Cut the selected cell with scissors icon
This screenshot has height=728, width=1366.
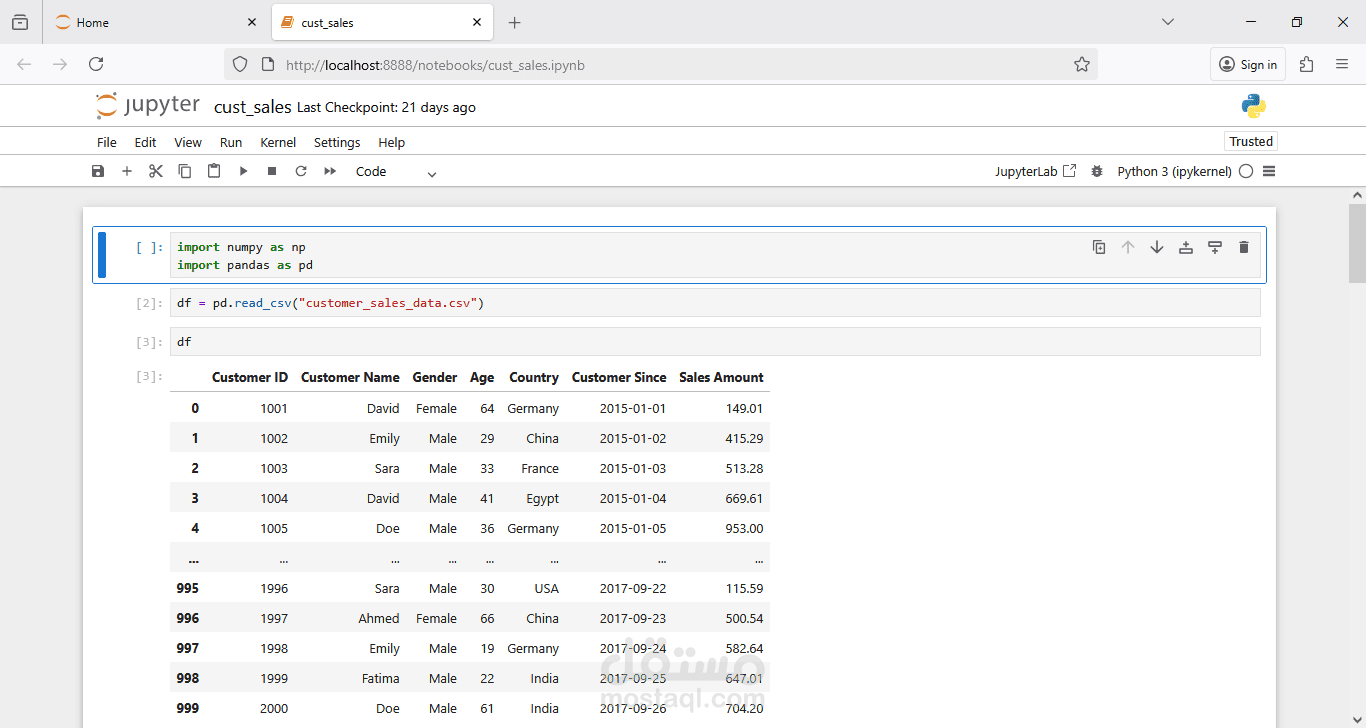click(x=156, y=171)
